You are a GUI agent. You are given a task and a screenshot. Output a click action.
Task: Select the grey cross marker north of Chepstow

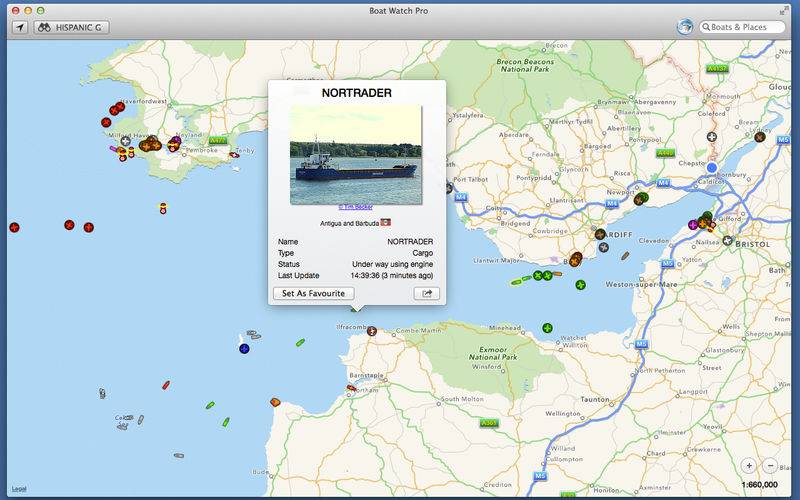(x=712, y=137)
